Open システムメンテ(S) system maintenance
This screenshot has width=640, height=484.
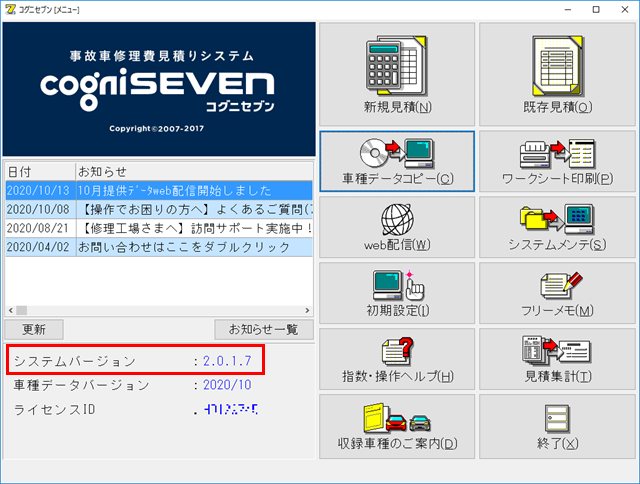click(x=557, y=227)
